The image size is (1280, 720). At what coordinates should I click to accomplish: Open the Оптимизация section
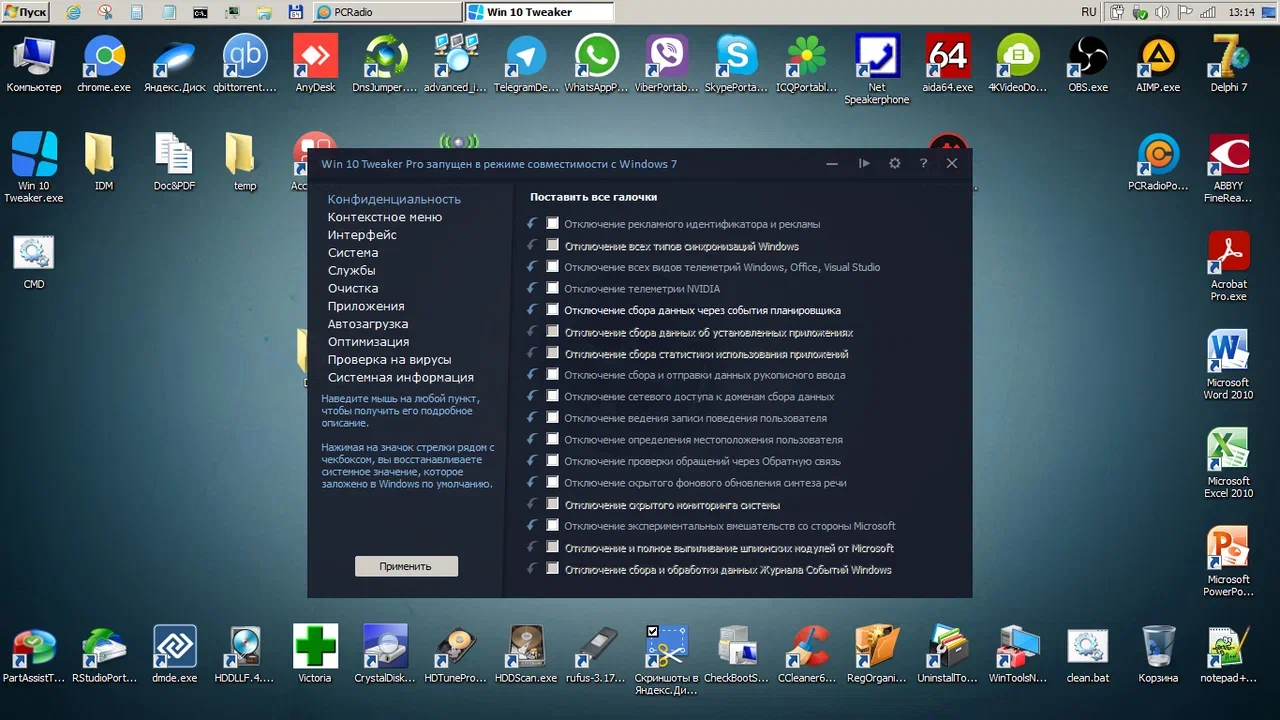click(368, 342)
